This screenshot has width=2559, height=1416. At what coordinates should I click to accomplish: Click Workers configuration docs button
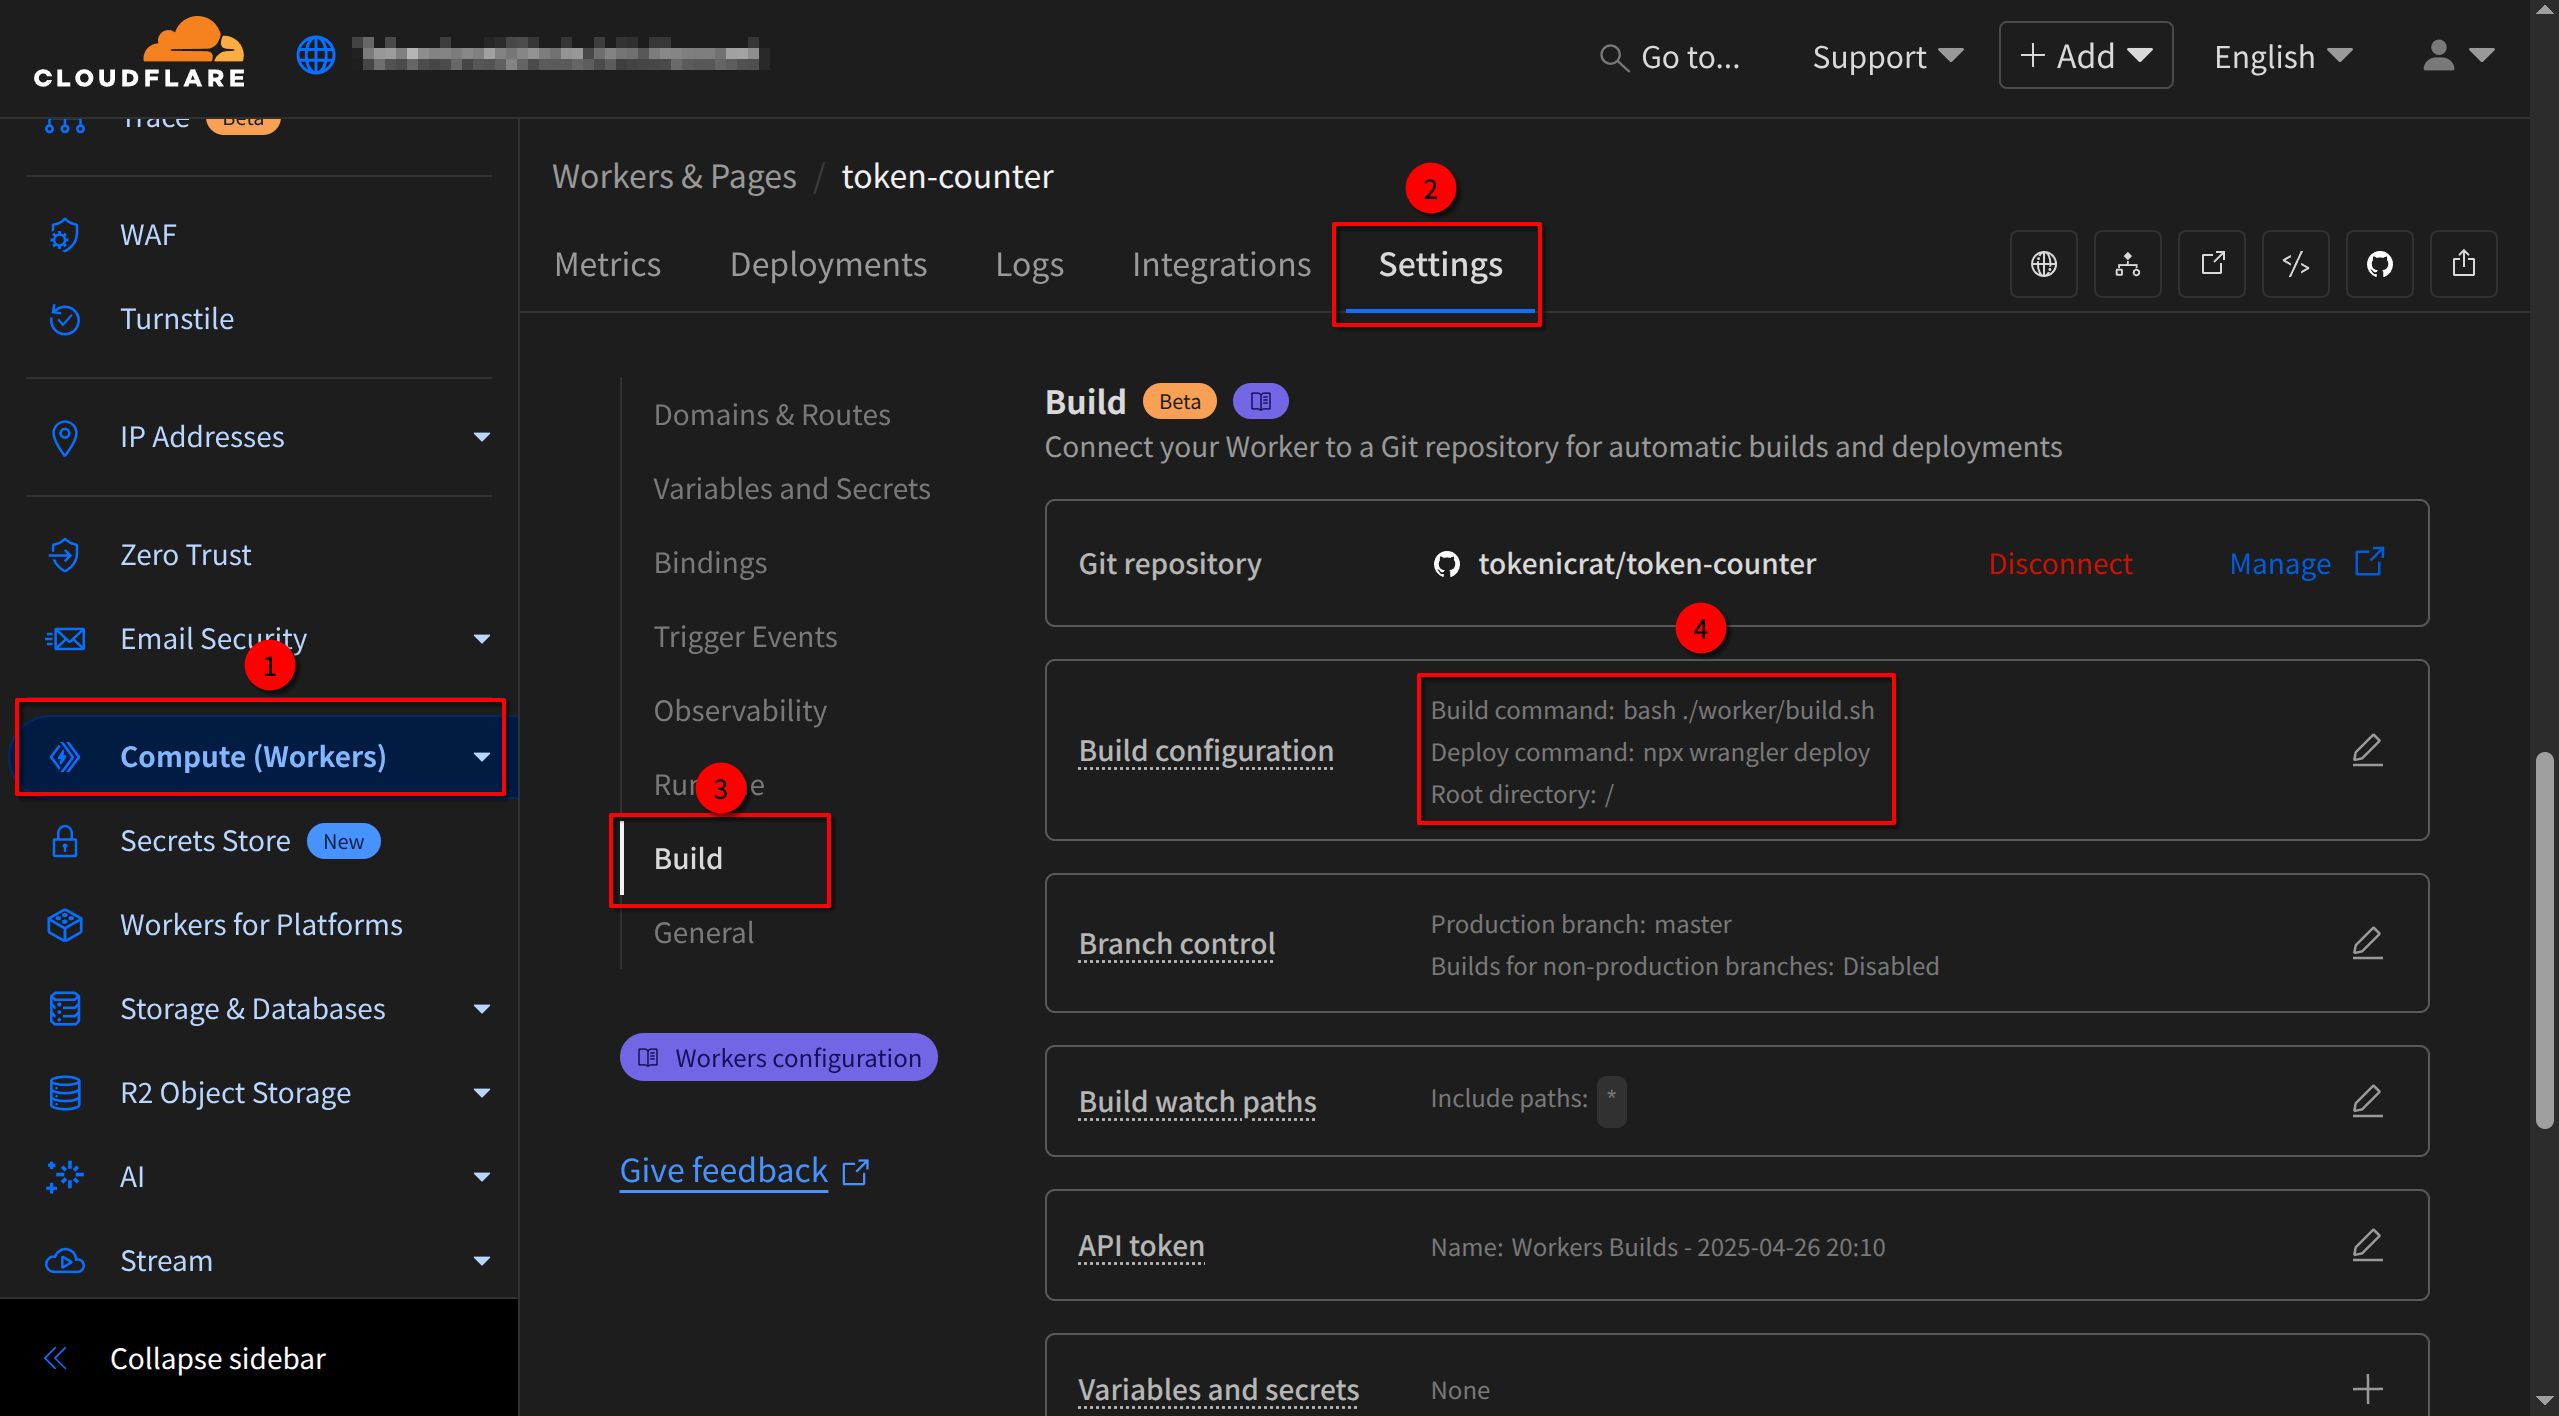[x=778, y=1057]
